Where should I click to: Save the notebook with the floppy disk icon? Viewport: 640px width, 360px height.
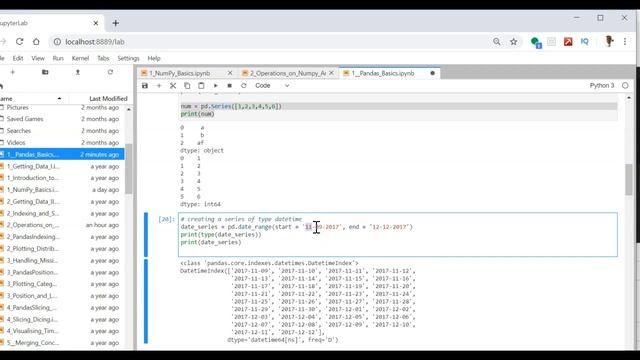tap(145, 86)
